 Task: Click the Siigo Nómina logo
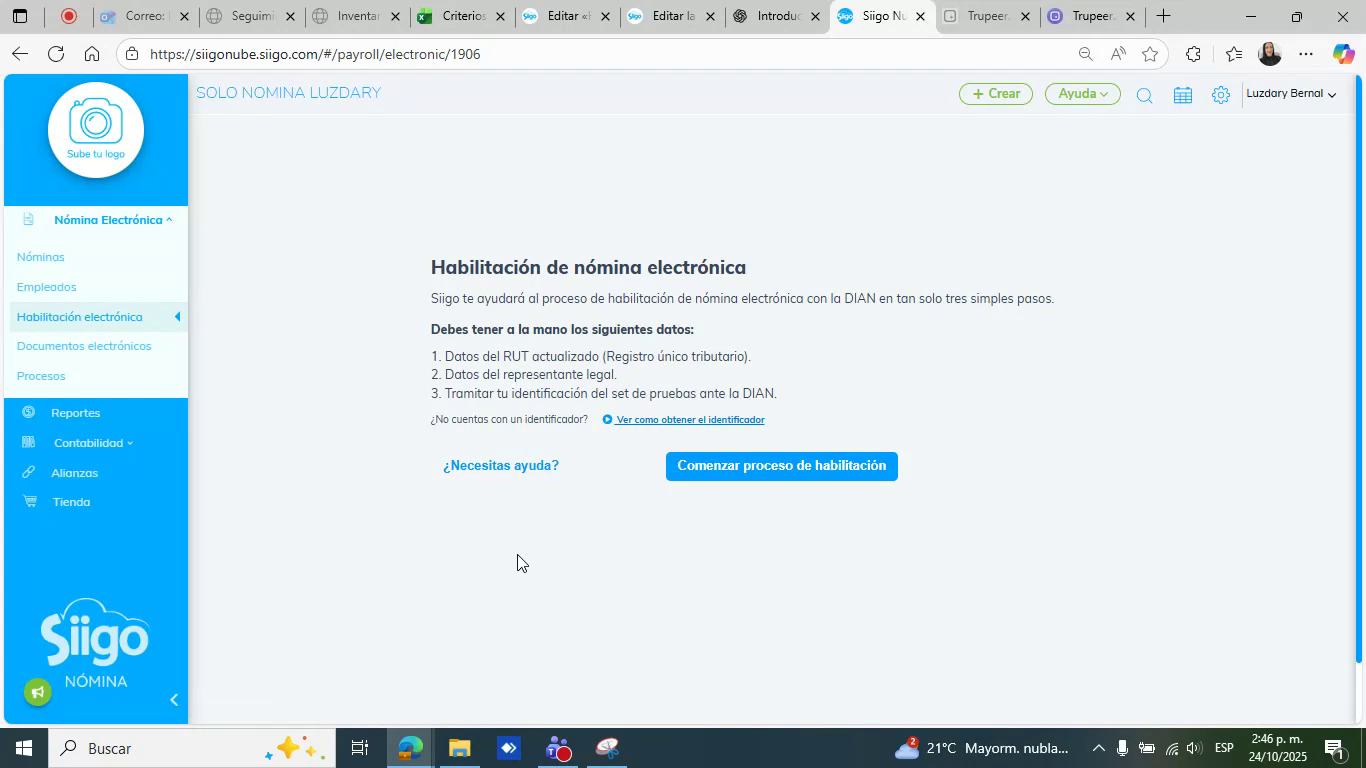point(95,642)
